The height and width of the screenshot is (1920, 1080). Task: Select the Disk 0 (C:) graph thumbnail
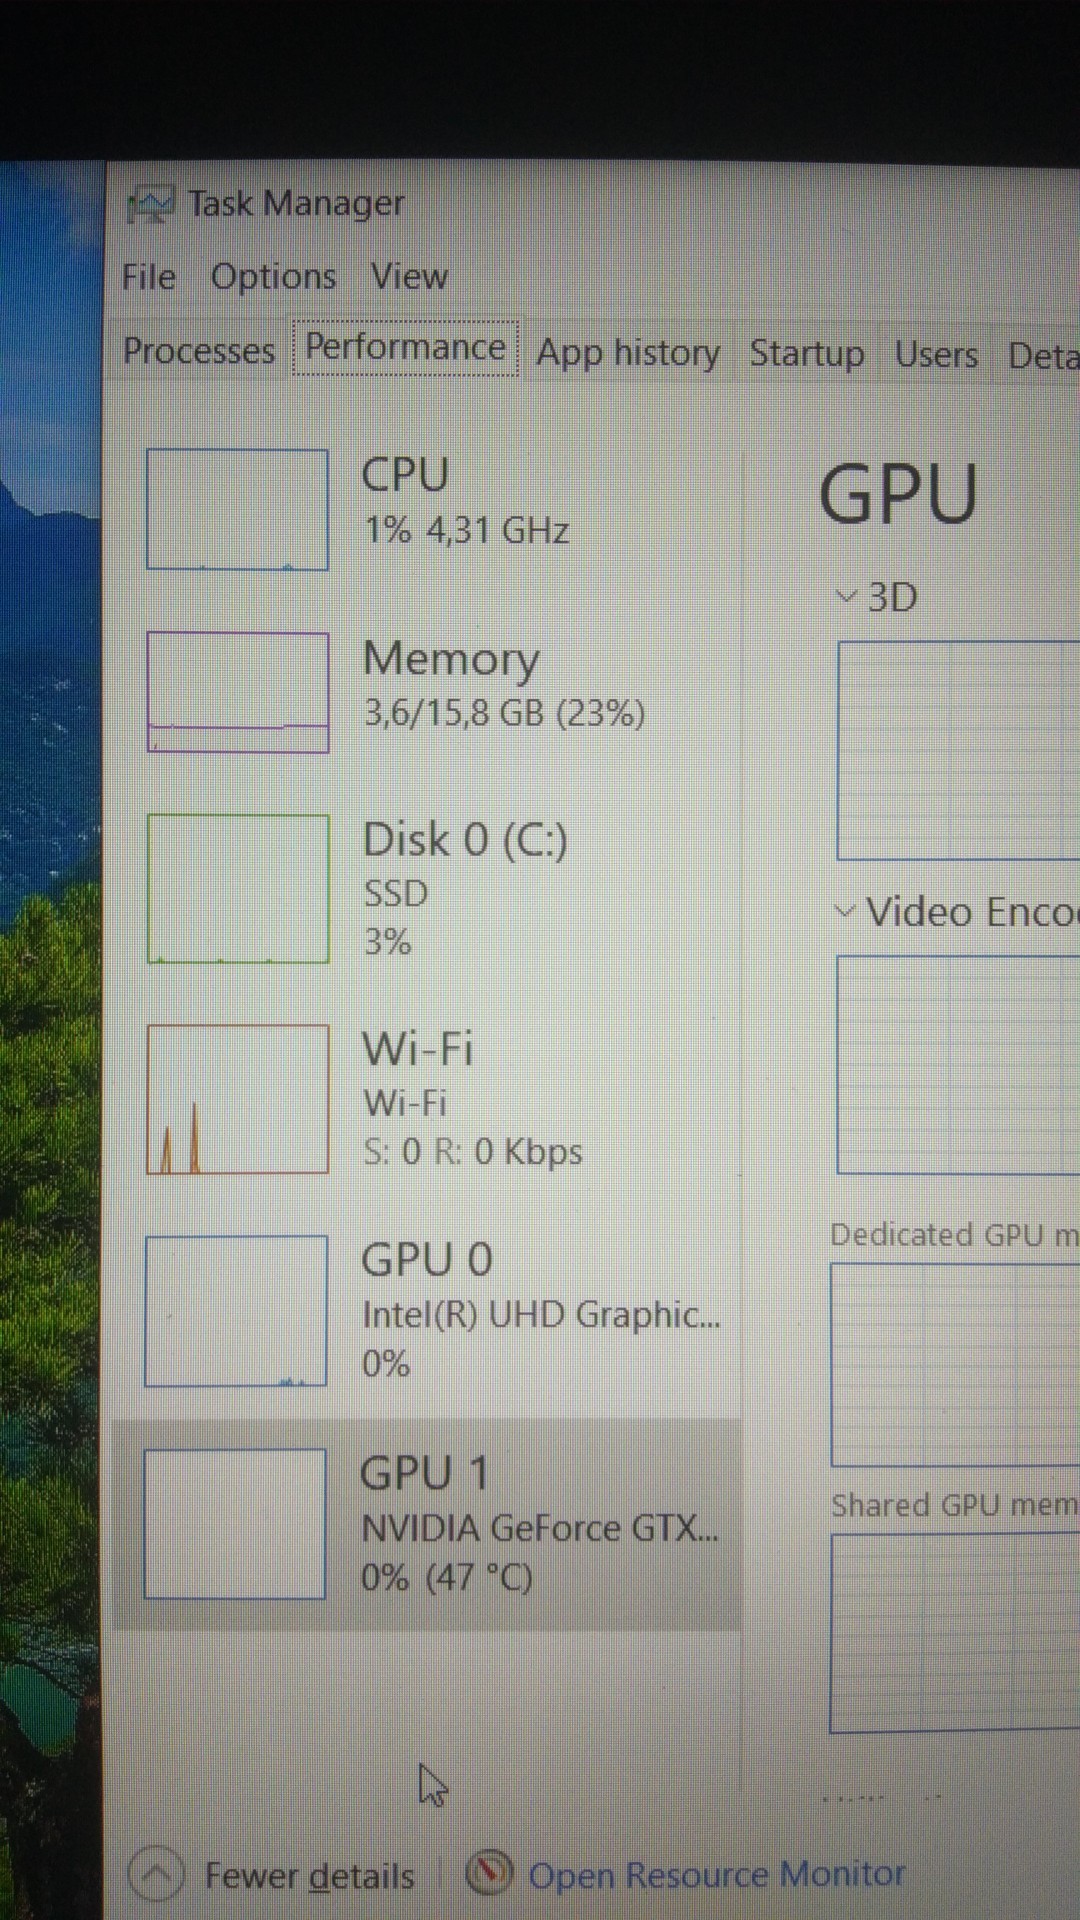[x=238, y=888]
